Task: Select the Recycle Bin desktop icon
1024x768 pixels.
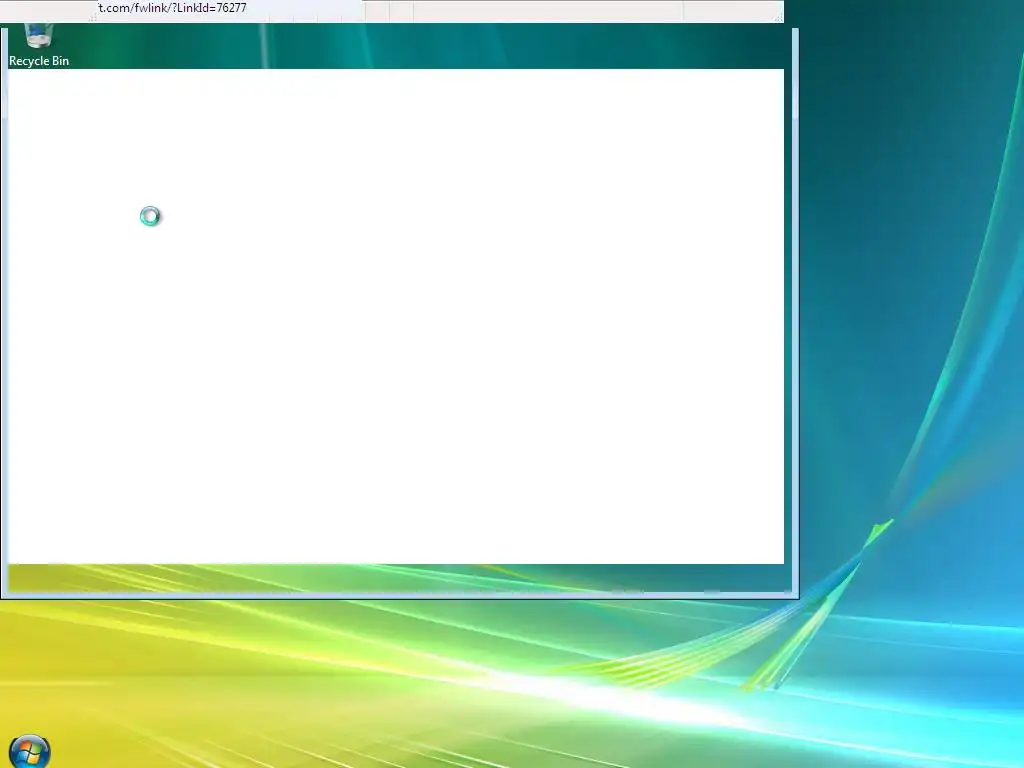Action: (39, 46)
